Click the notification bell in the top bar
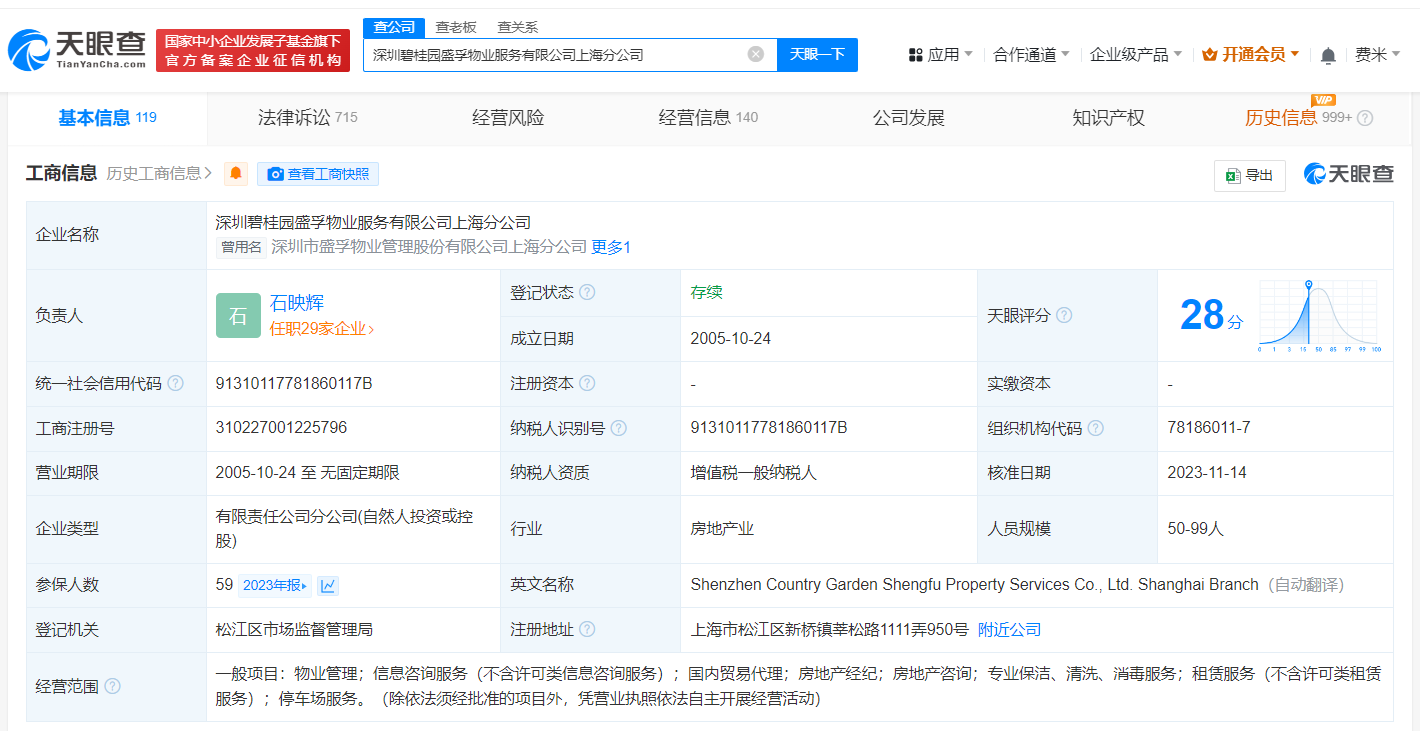 (x=1328, y=55)
